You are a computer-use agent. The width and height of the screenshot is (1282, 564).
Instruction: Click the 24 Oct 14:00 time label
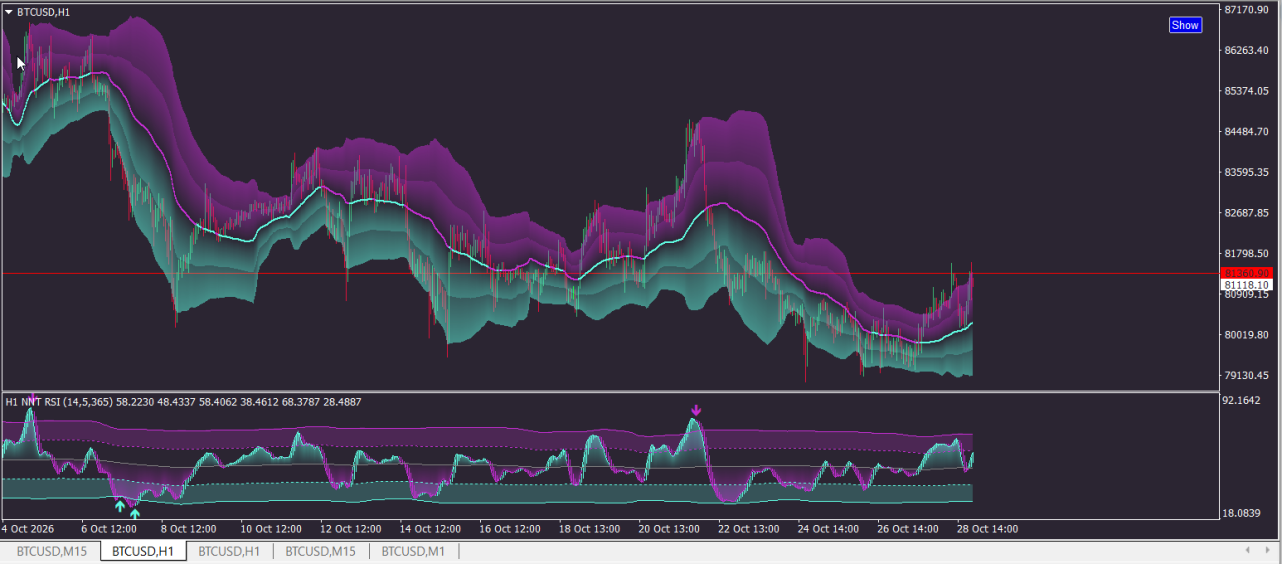click(829, 528)
